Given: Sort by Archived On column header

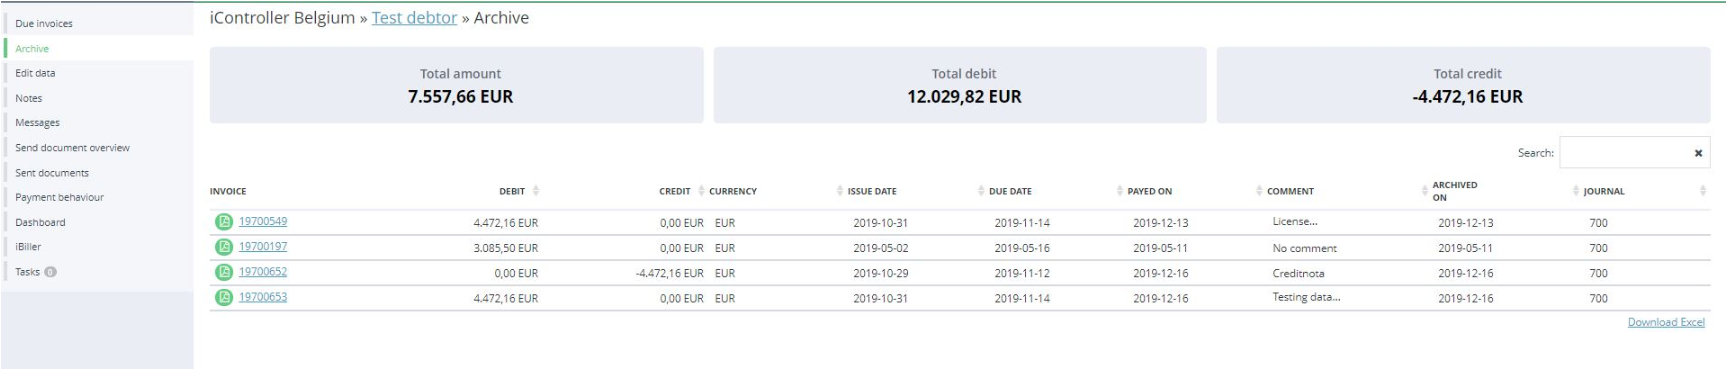Looking at the screenshot, I should click(1454, 191).
